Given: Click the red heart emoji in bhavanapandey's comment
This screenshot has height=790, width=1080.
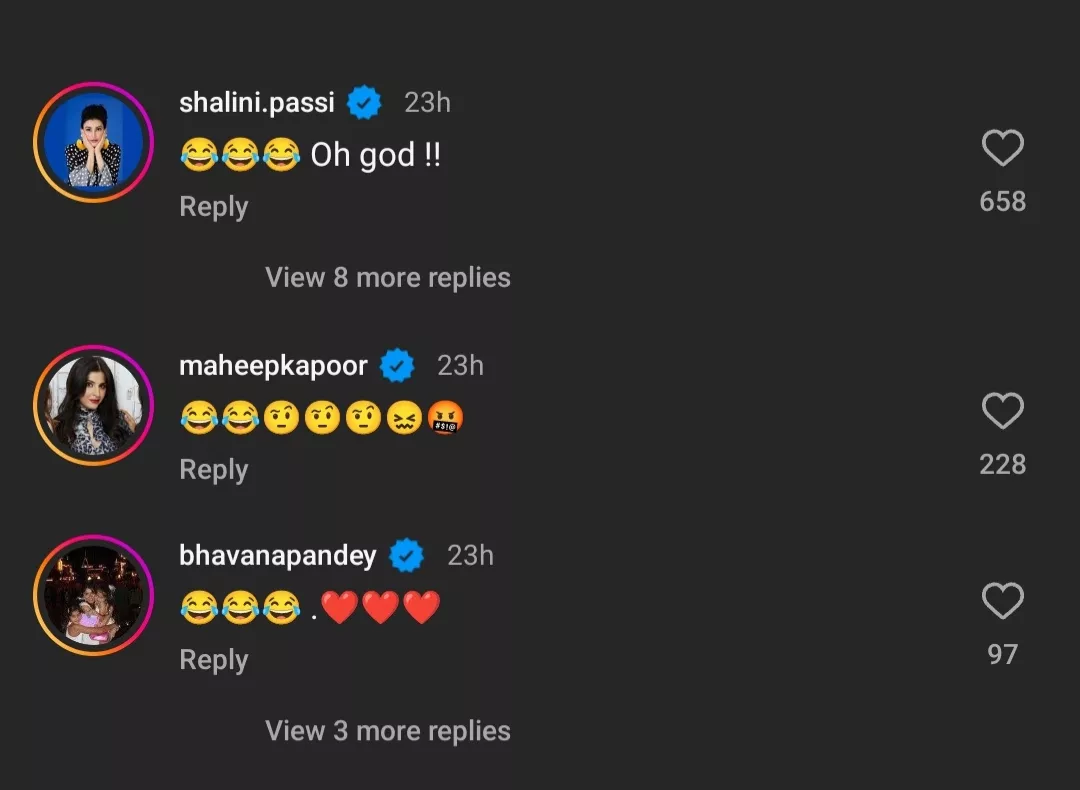Looking at the screenshot, I should pyautogui.click(x=340, y=607).
